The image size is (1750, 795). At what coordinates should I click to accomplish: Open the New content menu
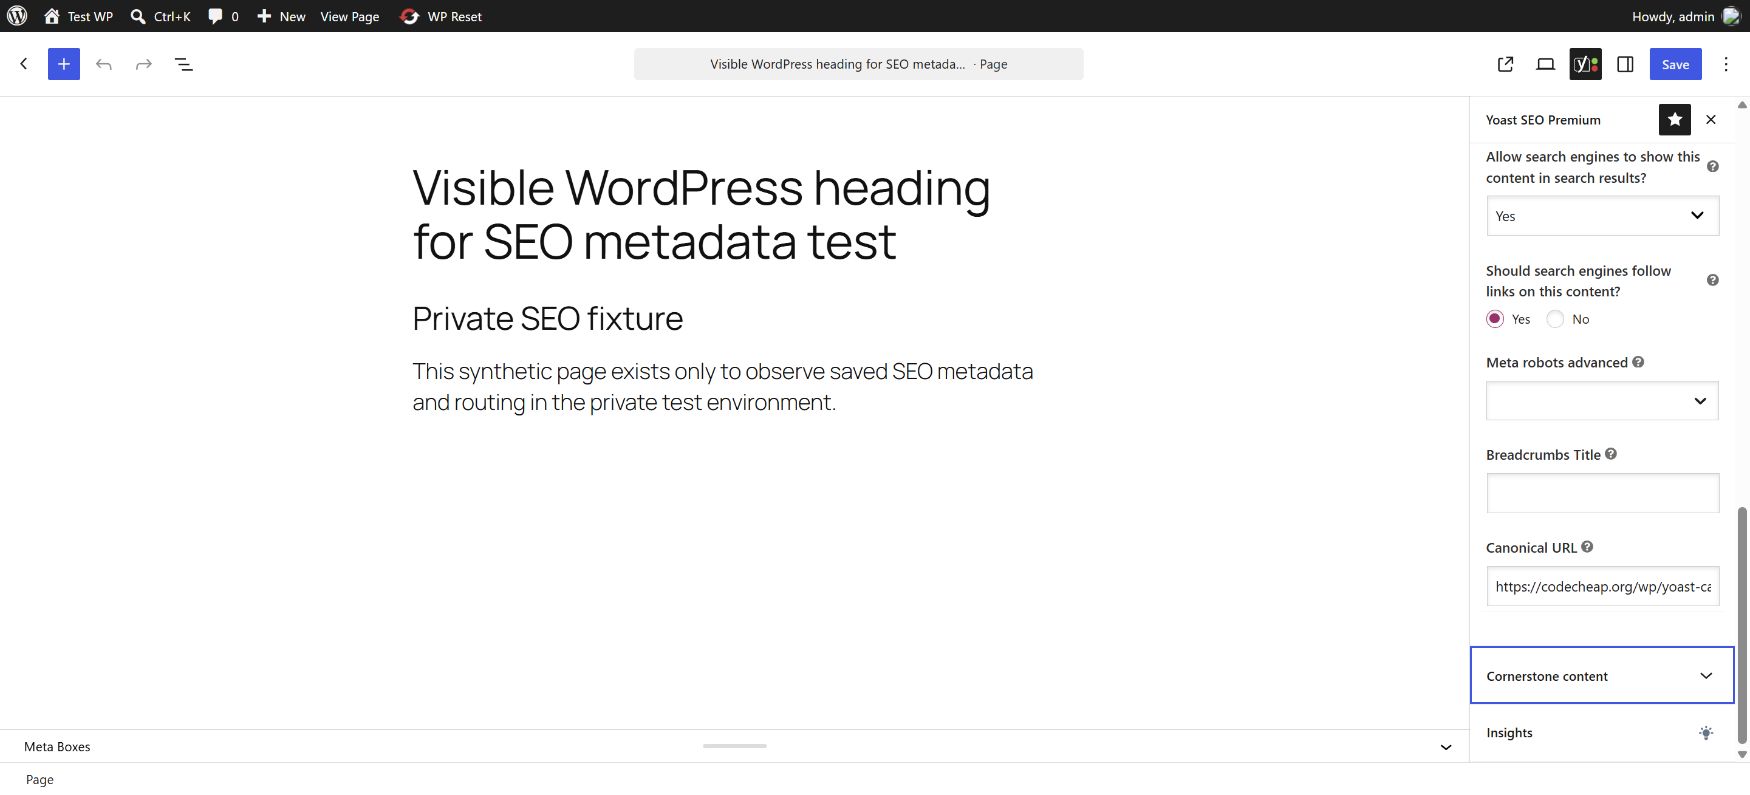(x=281, y=16)
